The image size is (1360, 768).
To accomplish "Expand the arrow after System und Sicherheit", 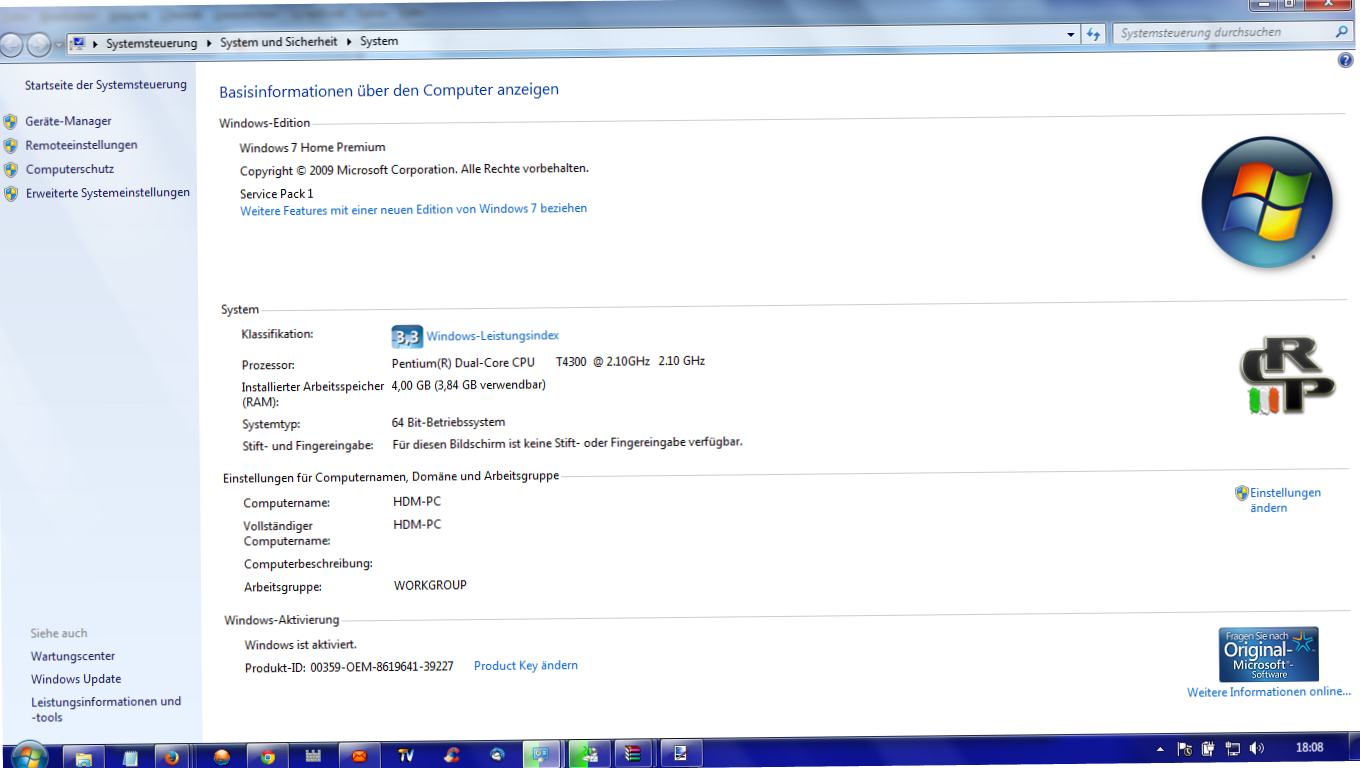I will 349,41.
